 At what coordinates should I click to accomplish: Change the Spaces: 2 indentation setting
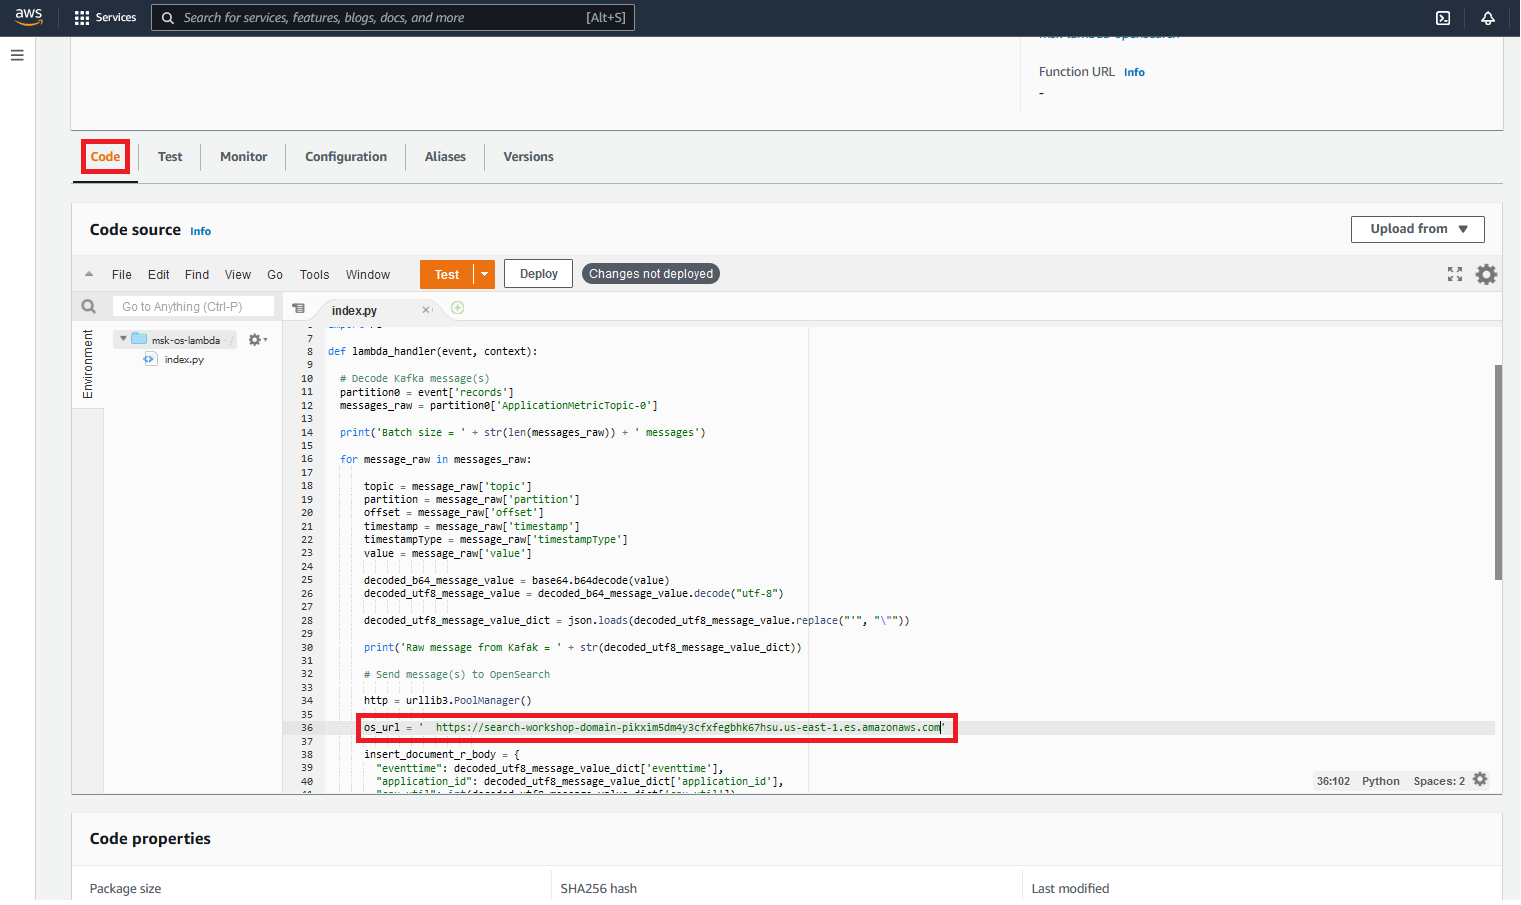(1439, 781)
